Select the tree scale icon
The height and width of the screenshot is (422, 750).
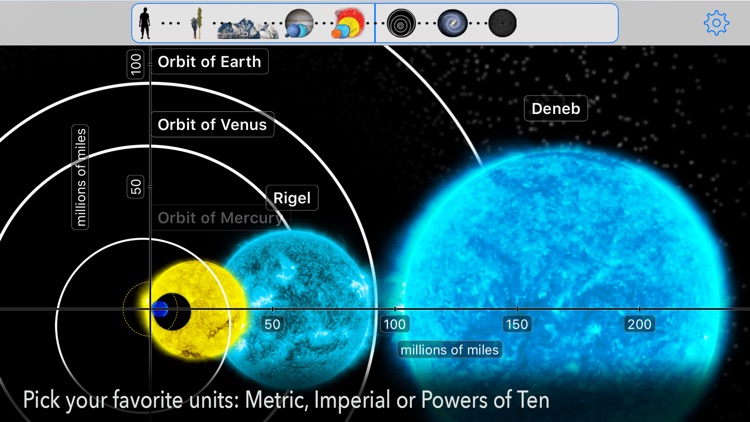coord(196,23)
